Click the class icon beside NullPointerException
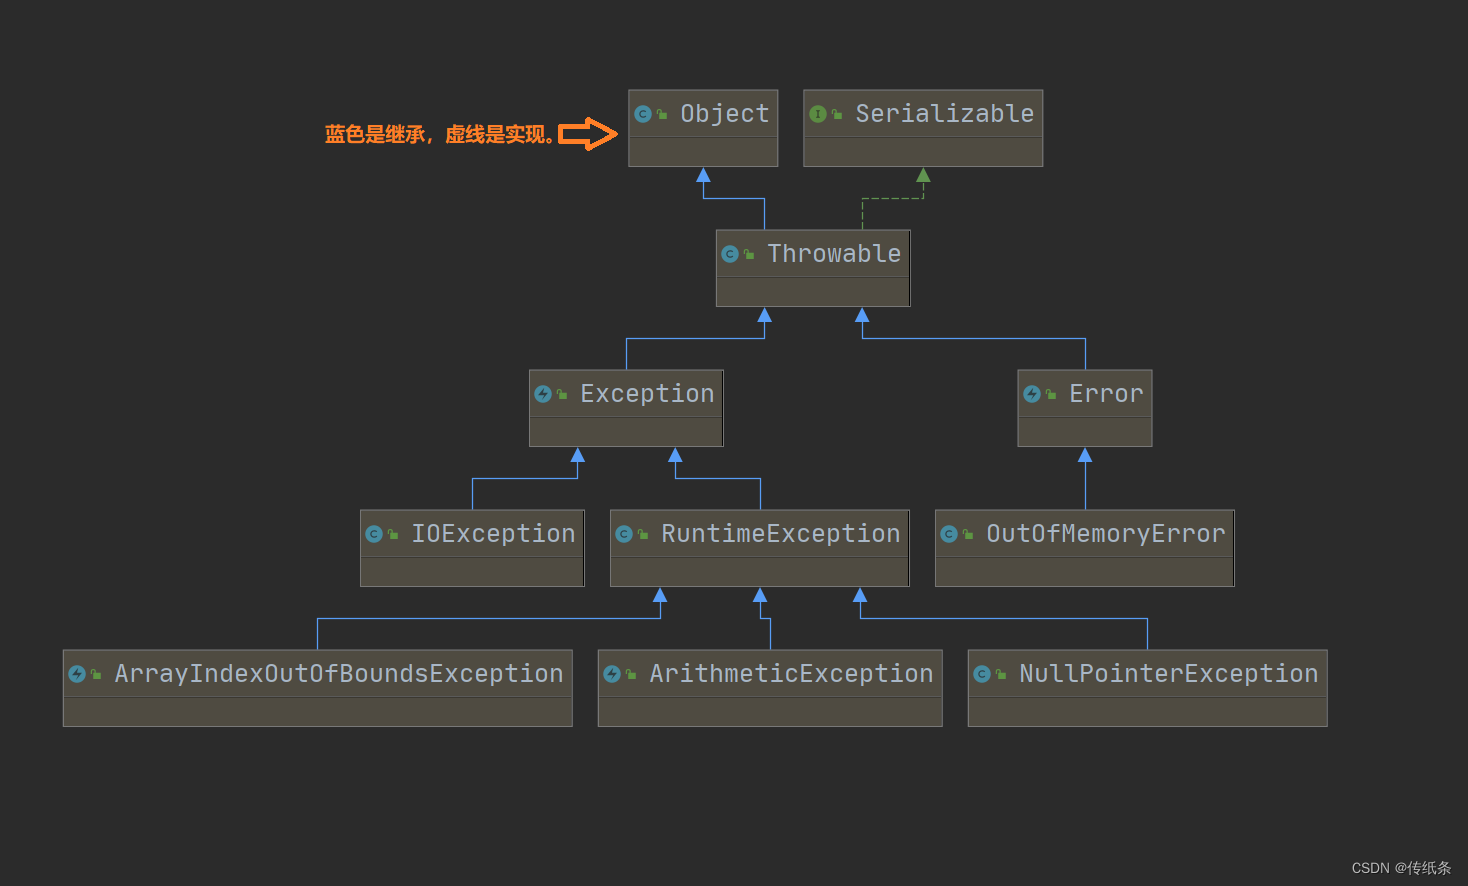 [x=982, y=674]
